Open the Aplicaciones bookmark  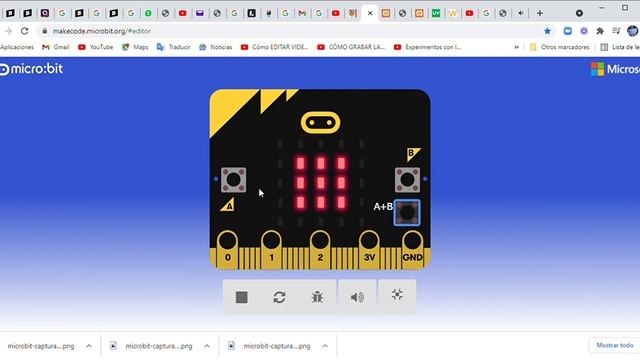[17, 47]
